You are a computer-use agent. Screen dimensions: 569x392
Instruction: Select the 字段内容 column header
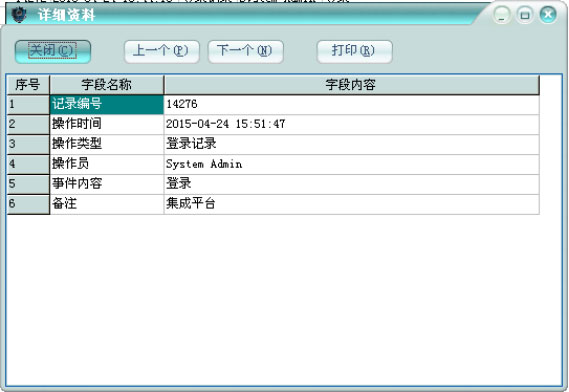[x=351, y=85]
